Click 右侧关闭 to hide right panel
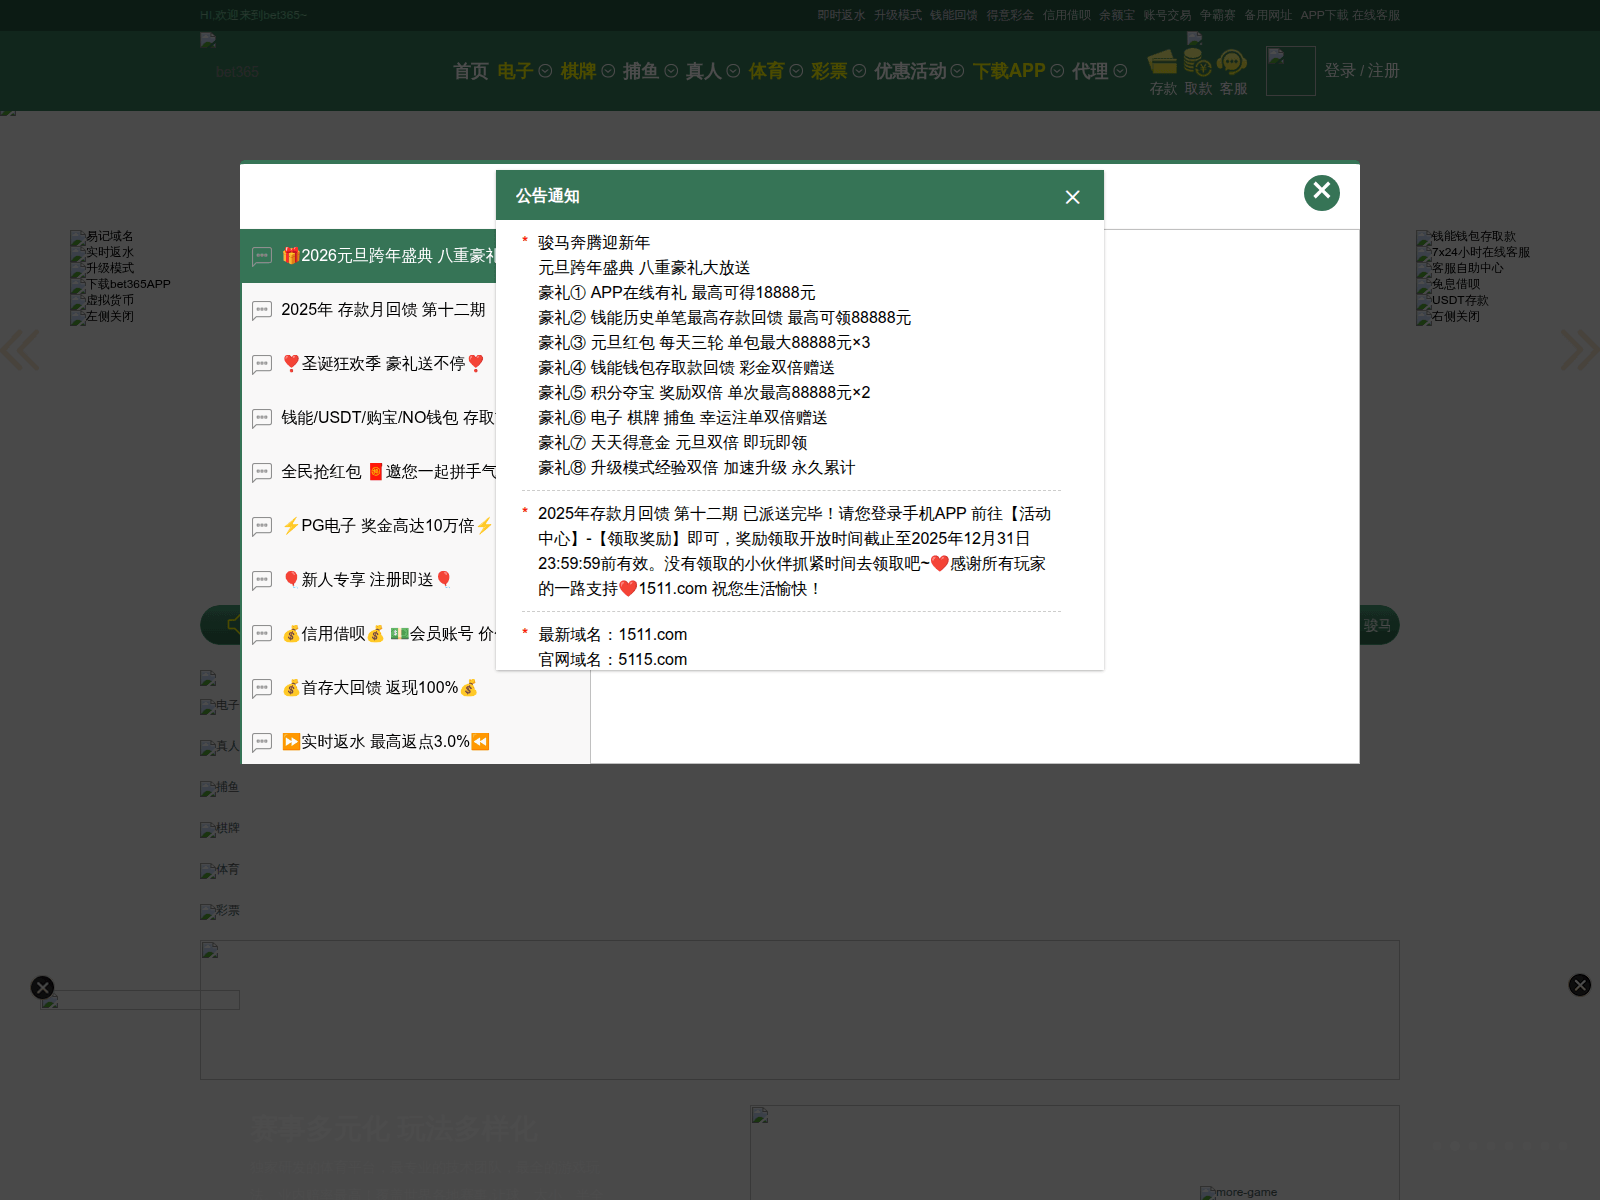1600x1200 pixels. pyautogui.click(x=1448, y=317)
